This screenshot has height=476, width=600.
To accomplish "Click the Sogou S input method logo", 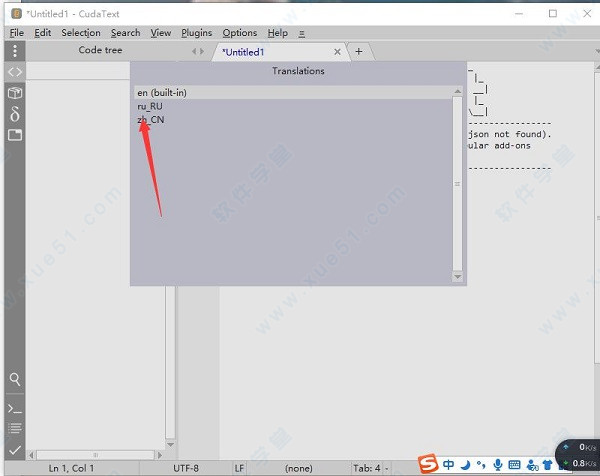I will 428,464.
